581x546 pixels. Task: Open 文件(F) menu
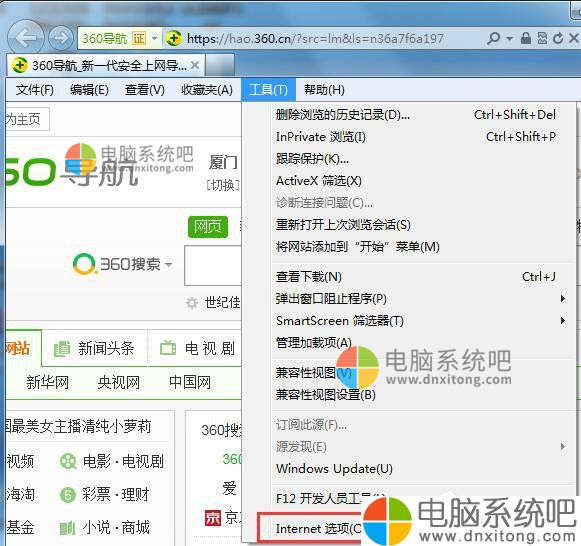[x=34, y=90]
